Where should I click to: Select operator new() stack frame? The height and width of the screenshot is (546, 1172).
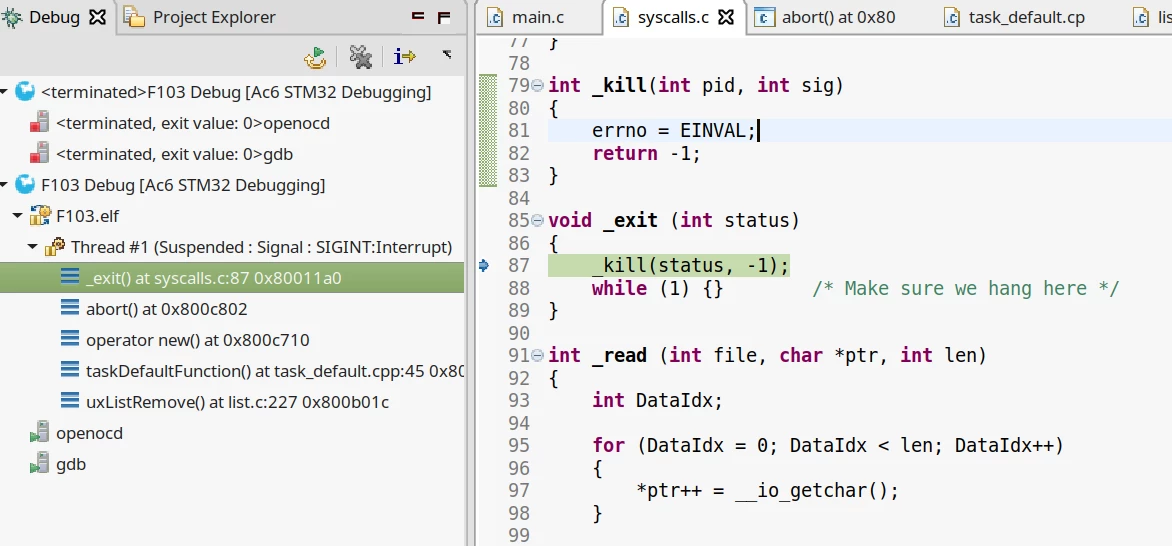click(x=197, y=340)
